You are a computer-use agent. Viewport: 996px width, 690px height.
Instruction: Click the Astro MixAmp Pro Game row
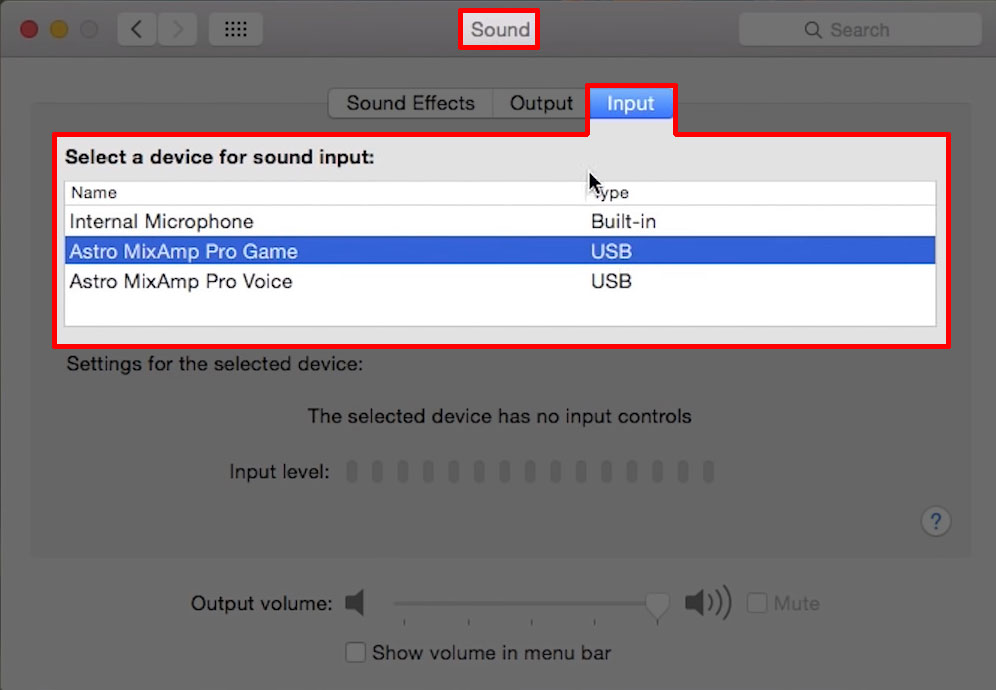coord(300,251)
